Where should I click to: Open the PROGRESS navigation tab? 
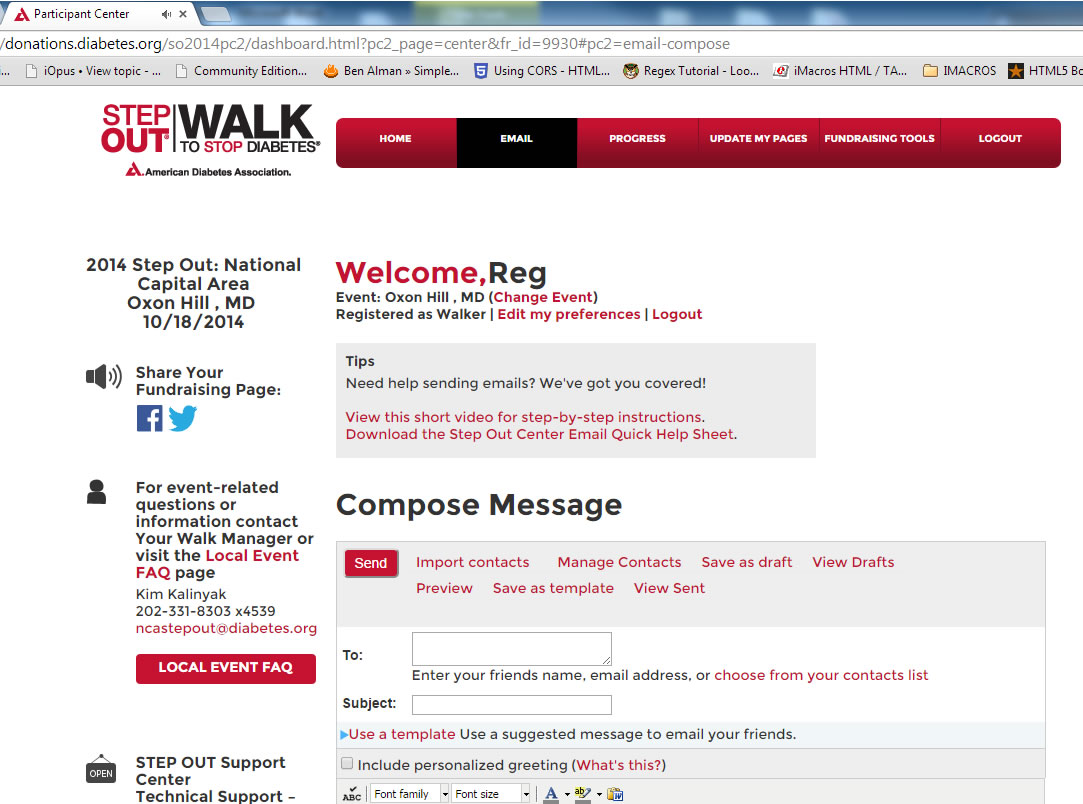tap(638, 138)
